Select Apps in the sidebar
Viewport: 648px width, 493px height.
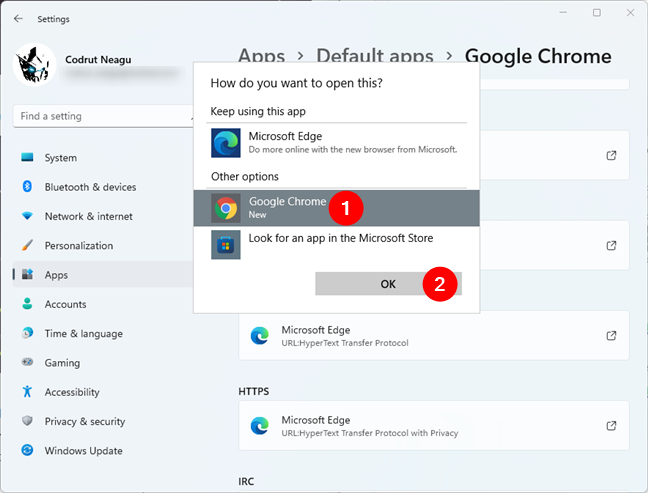[103, 275]
